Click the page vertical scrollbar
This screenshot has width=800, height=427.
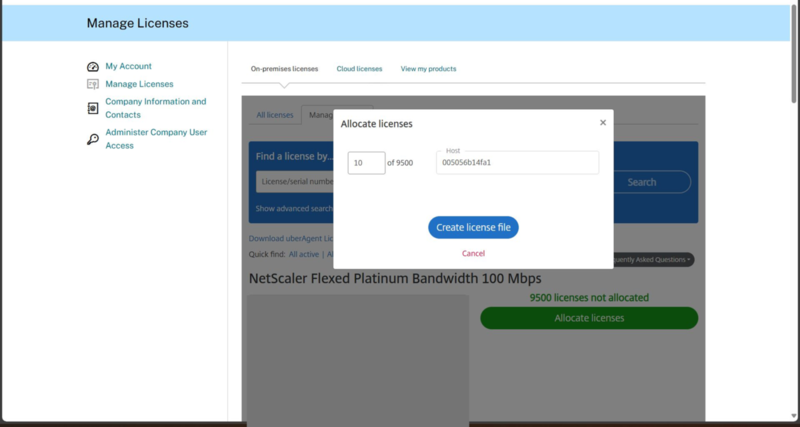(x=794, y=54)
